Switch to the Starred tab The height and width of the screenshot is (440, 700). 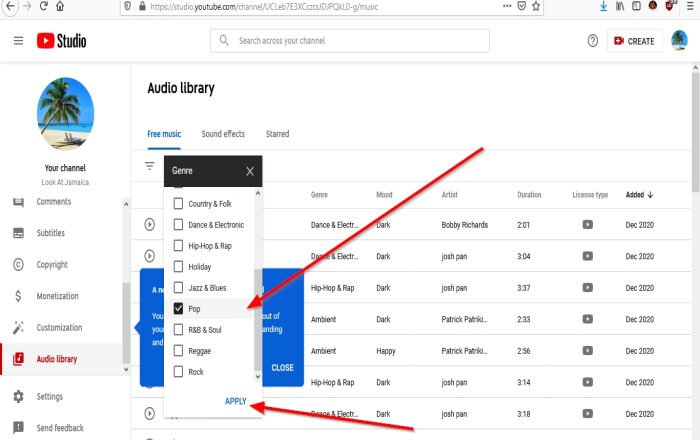tap(277, 134)
